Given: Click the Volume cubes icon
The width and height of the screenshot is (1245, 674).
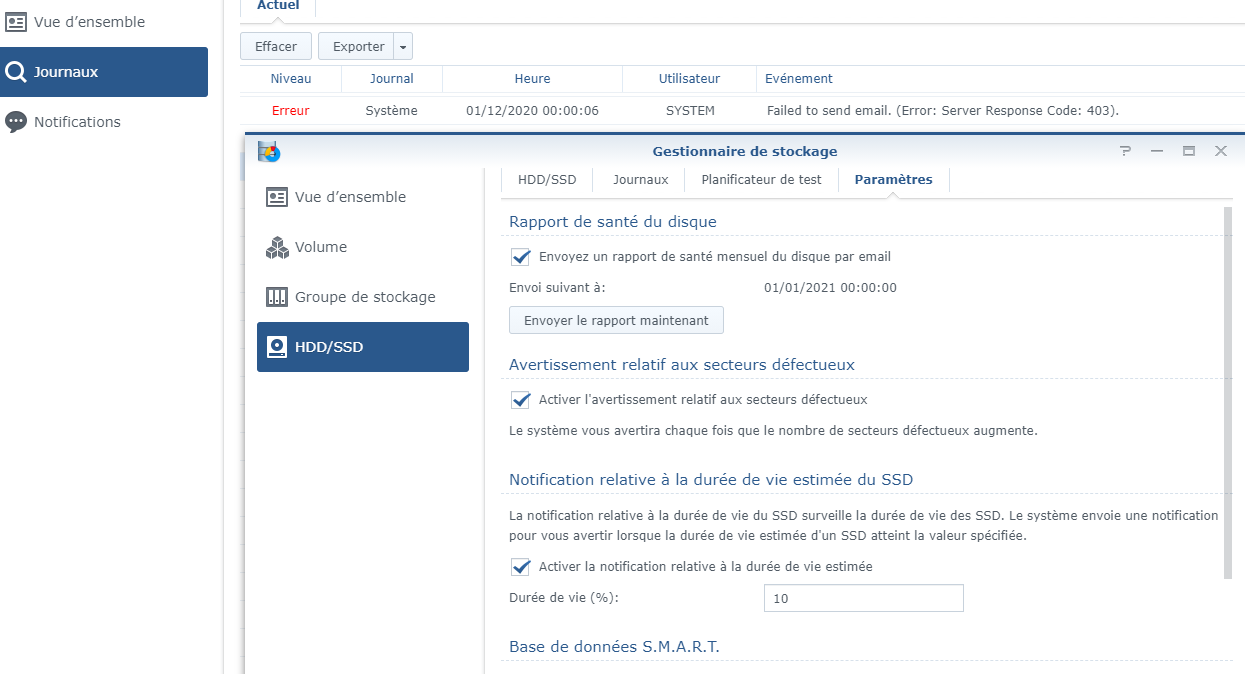Looking at the screenshot, I should pos(277,247).
